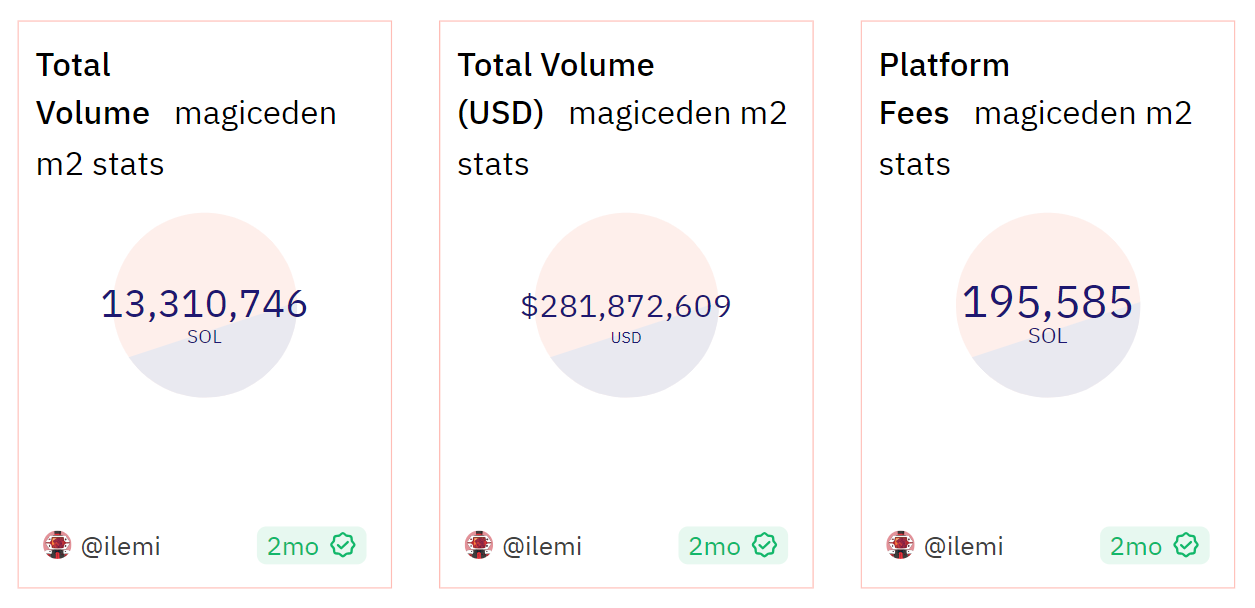Click the @ilemi avatar on Total Volume card
The width and height of the screenshot is (1255, 608).
pos(57,545)
